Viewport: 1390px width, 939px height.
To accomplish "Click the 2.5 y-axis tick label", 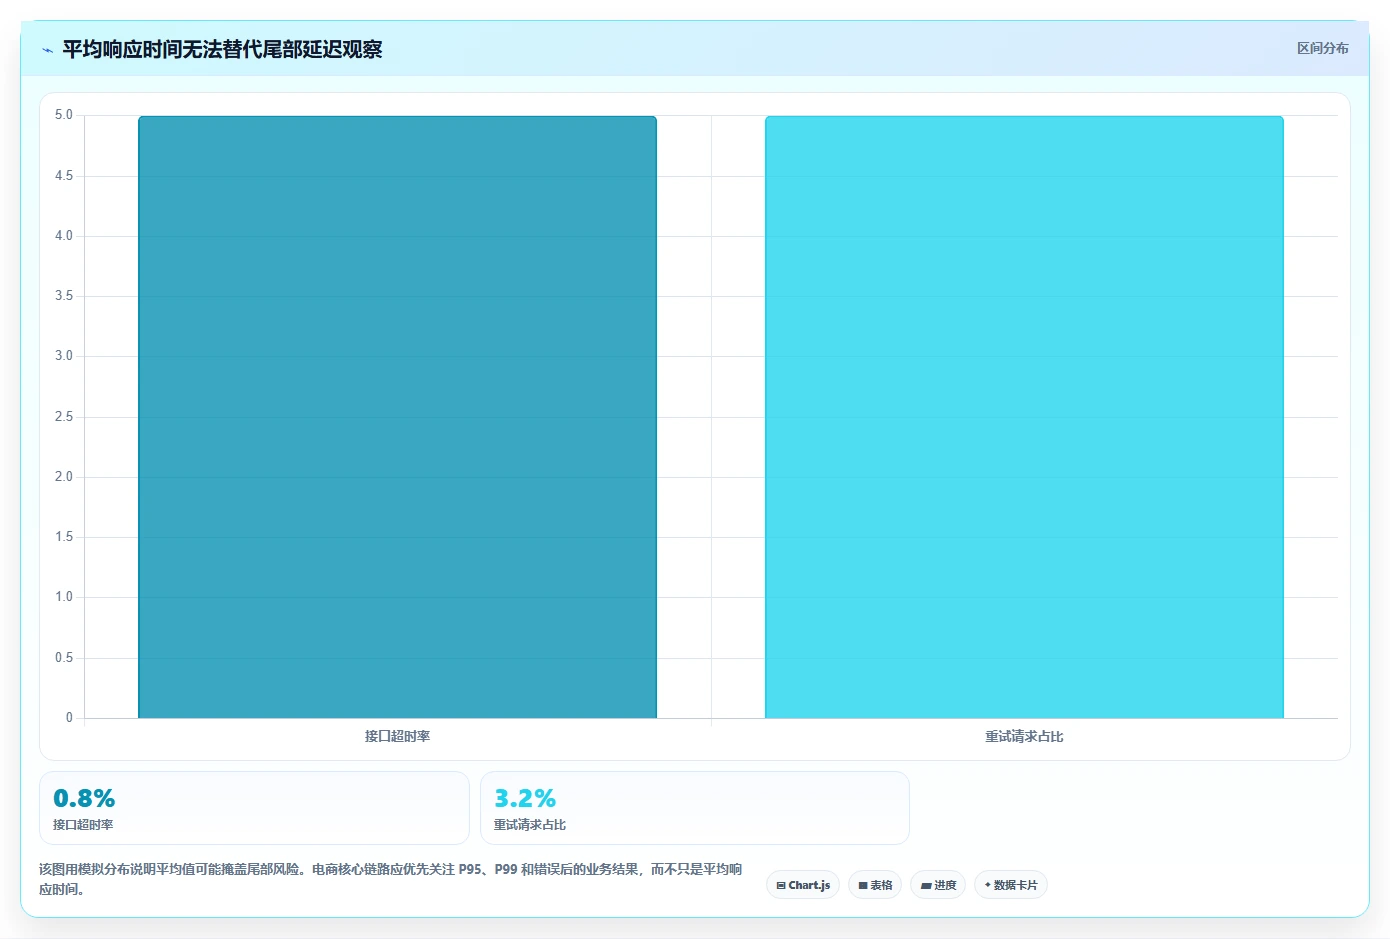I will [64, 417].
